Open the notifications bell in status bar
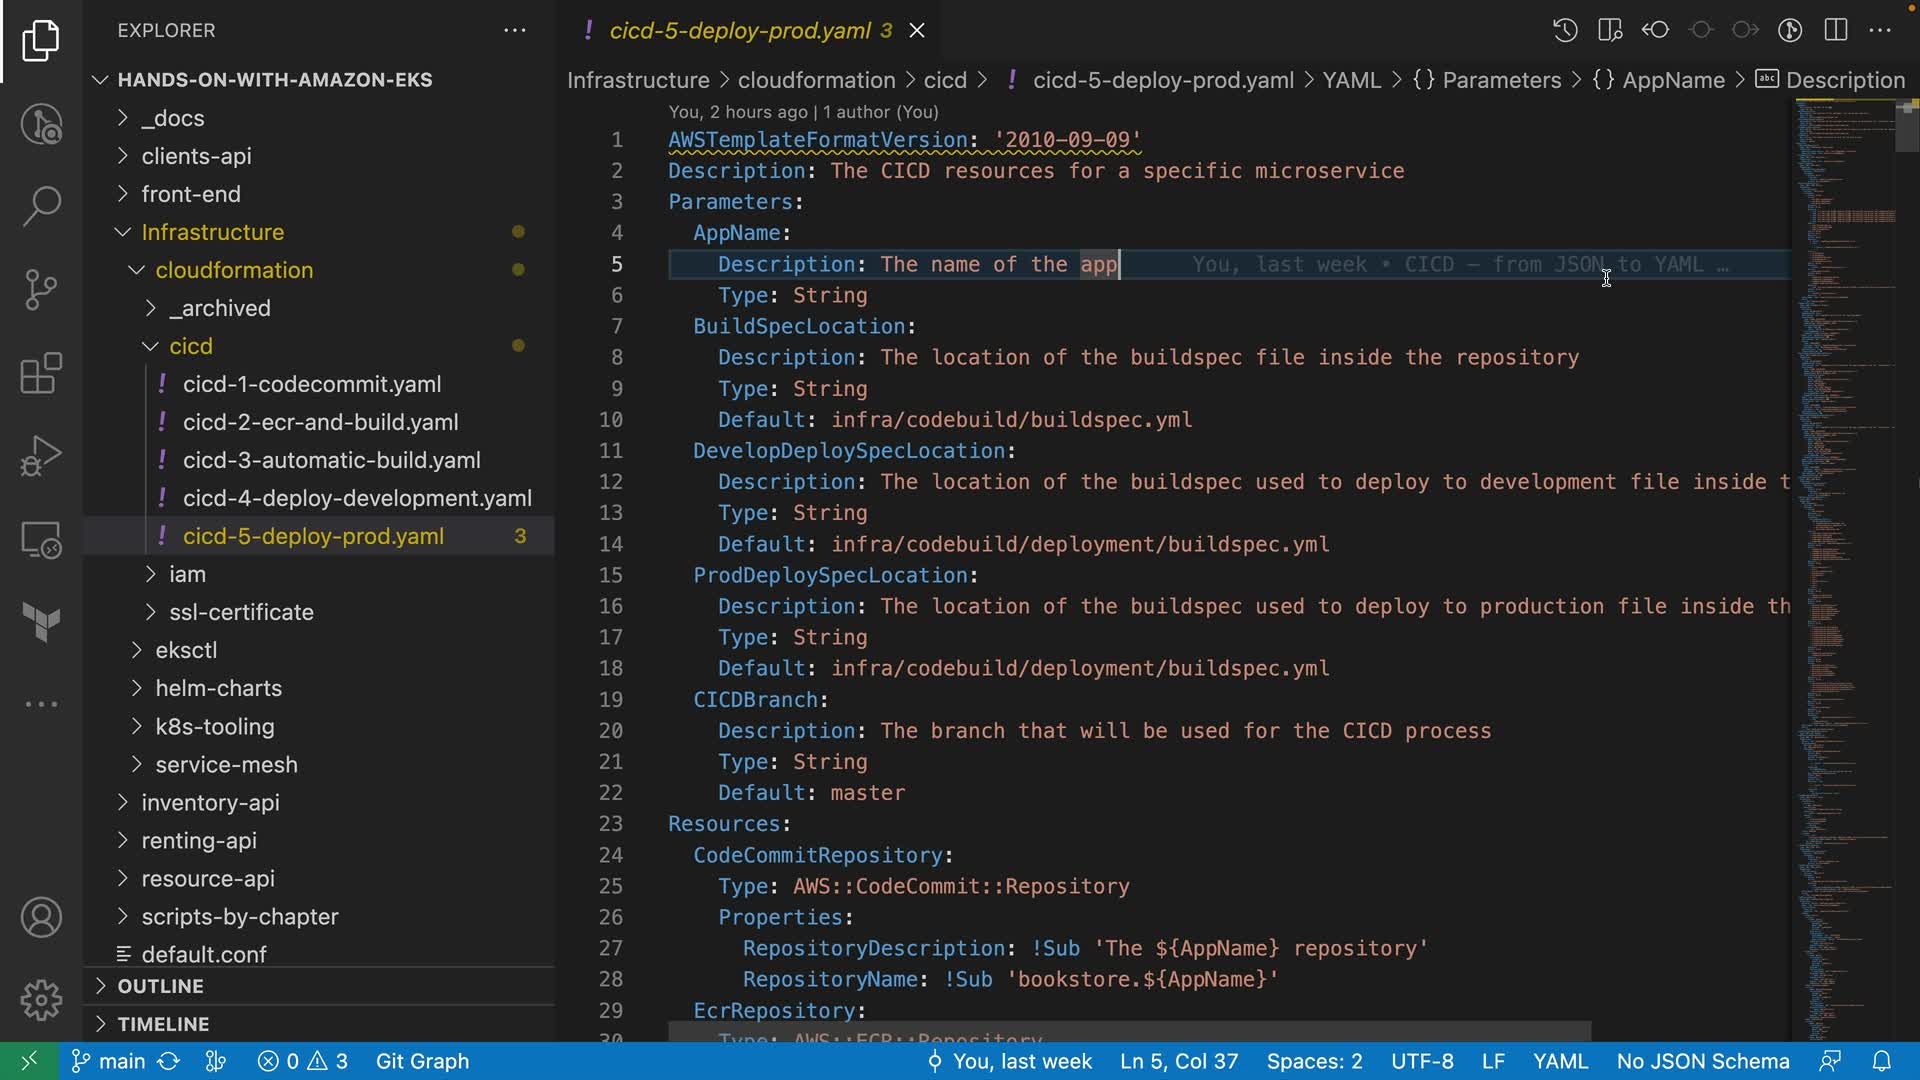 pyautogui.click(x=1881, y=1061)
